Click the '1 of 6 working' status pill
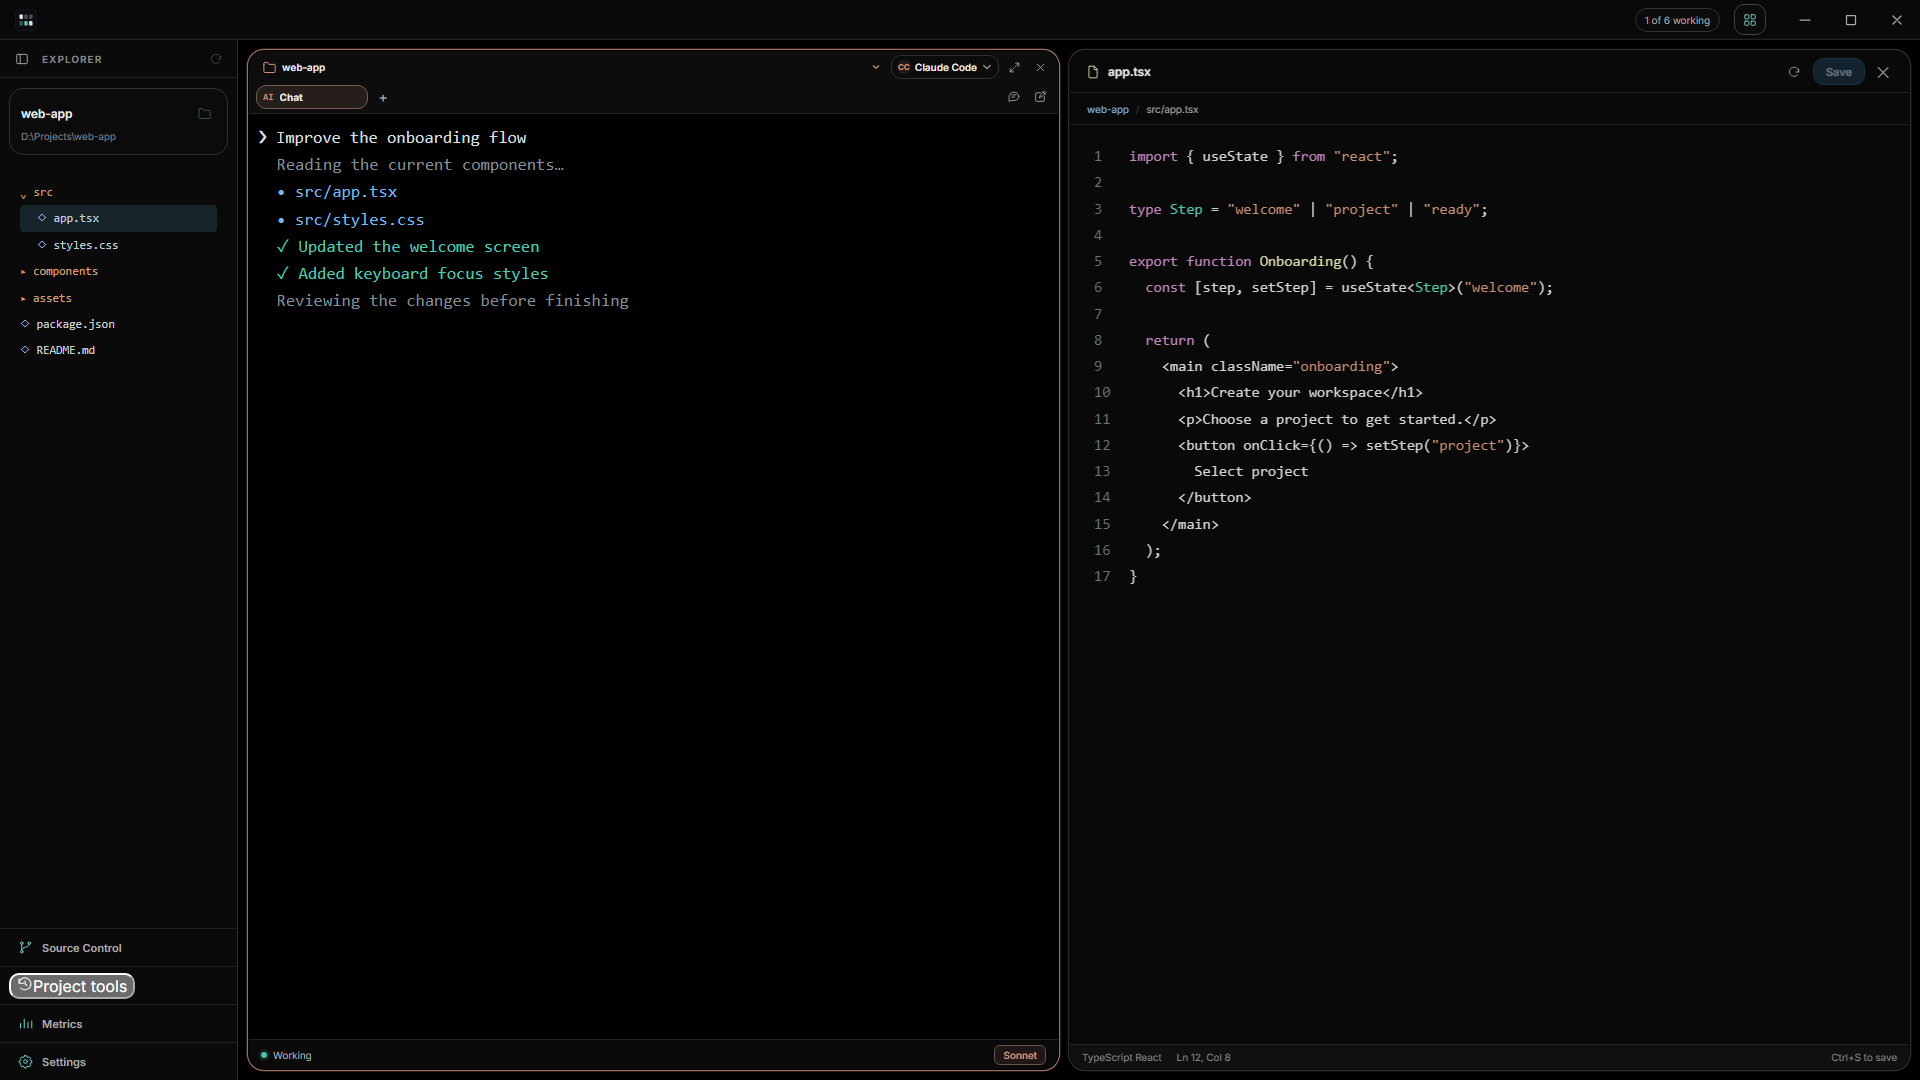This screenshot has height=1080, width=1920. tap(1677, 20)
